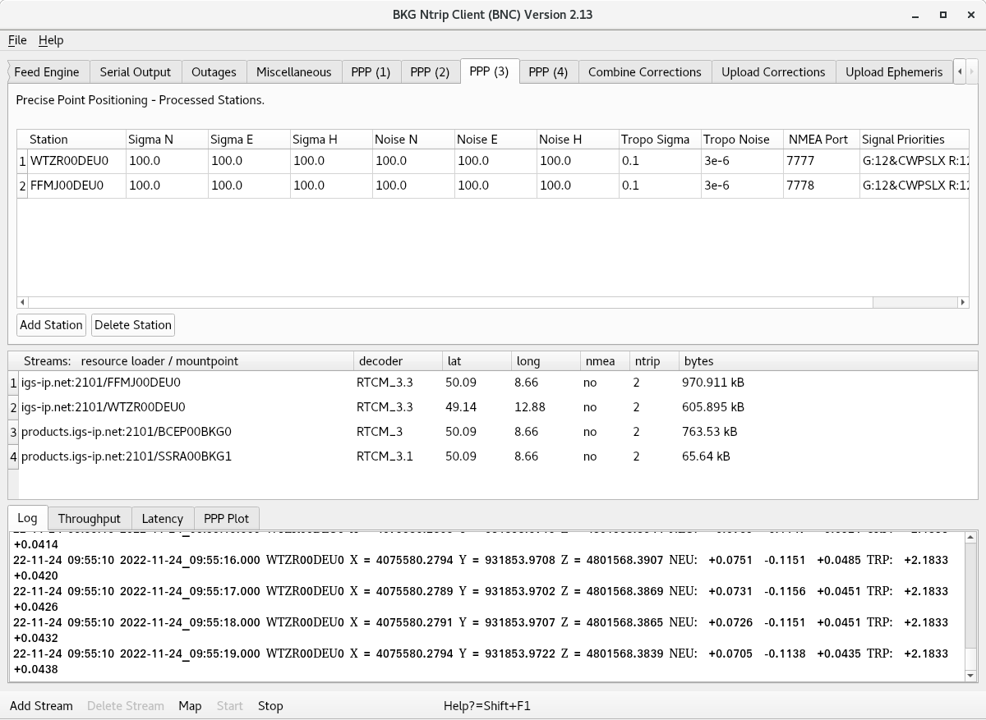
Task: Click Add Stream at bottom
Action: pos(41,705)
